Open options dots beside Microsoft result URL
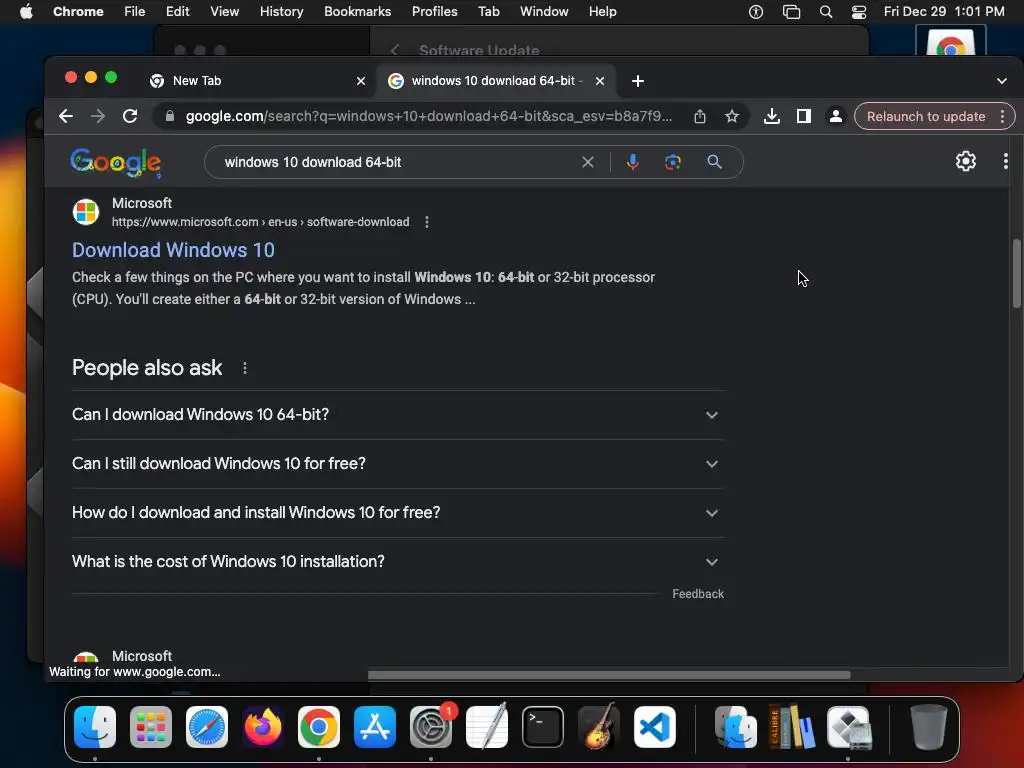Viewport: 1024px width, 768px height. point(427,222)
